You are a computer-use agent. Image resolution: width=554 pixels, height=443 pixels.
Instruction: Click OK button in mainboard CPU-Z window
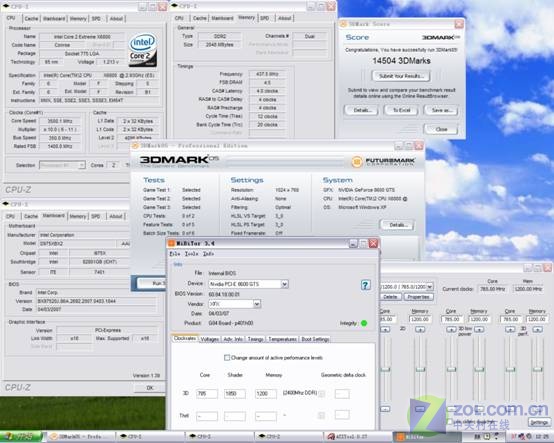point(150,388)
